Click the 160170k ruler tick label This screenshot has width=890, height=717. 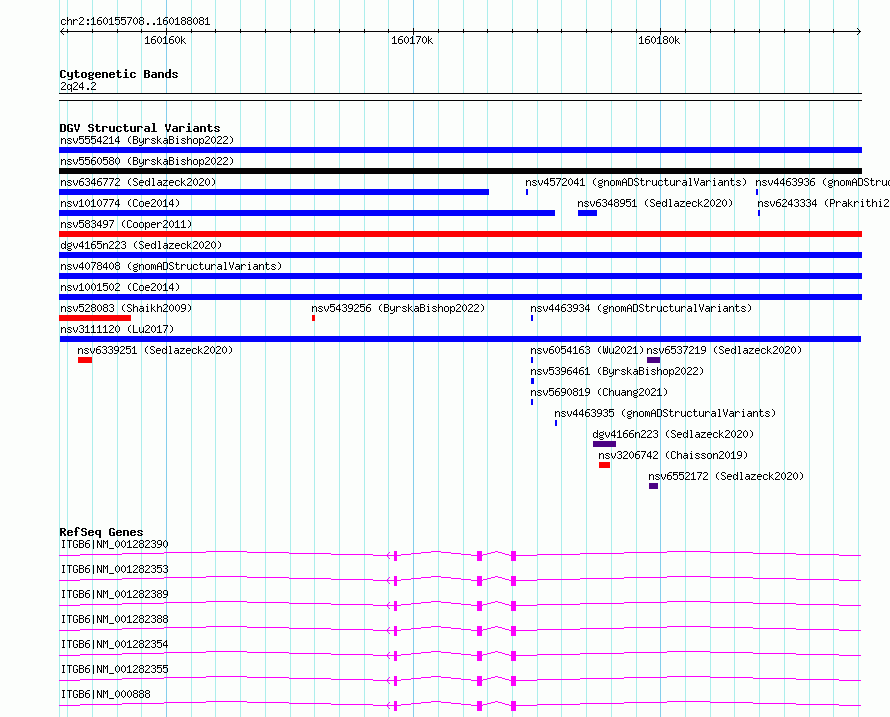pyautogui.click(x=412, y=40)
